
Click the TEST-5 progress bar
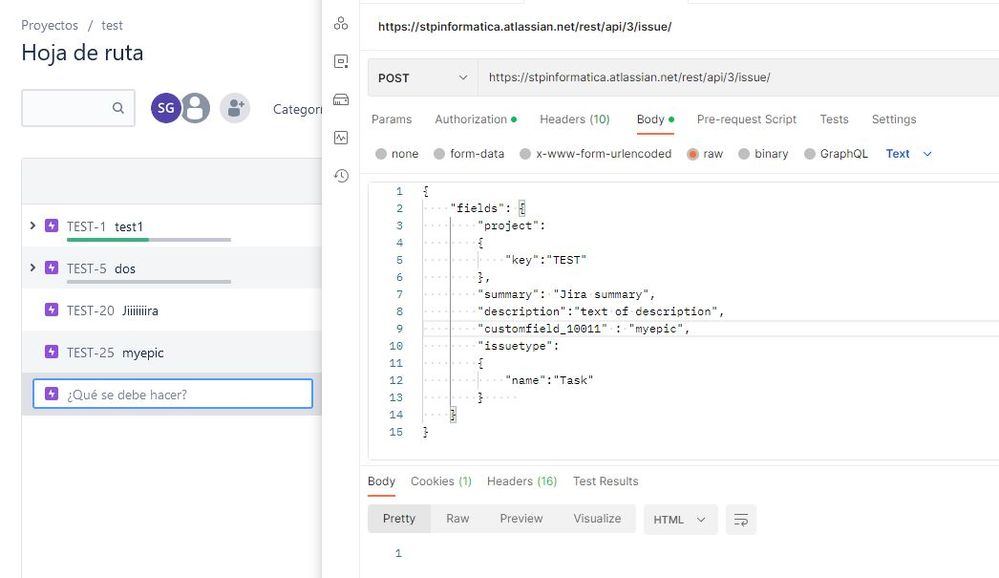pyautogui.click(x=148, y=282)
